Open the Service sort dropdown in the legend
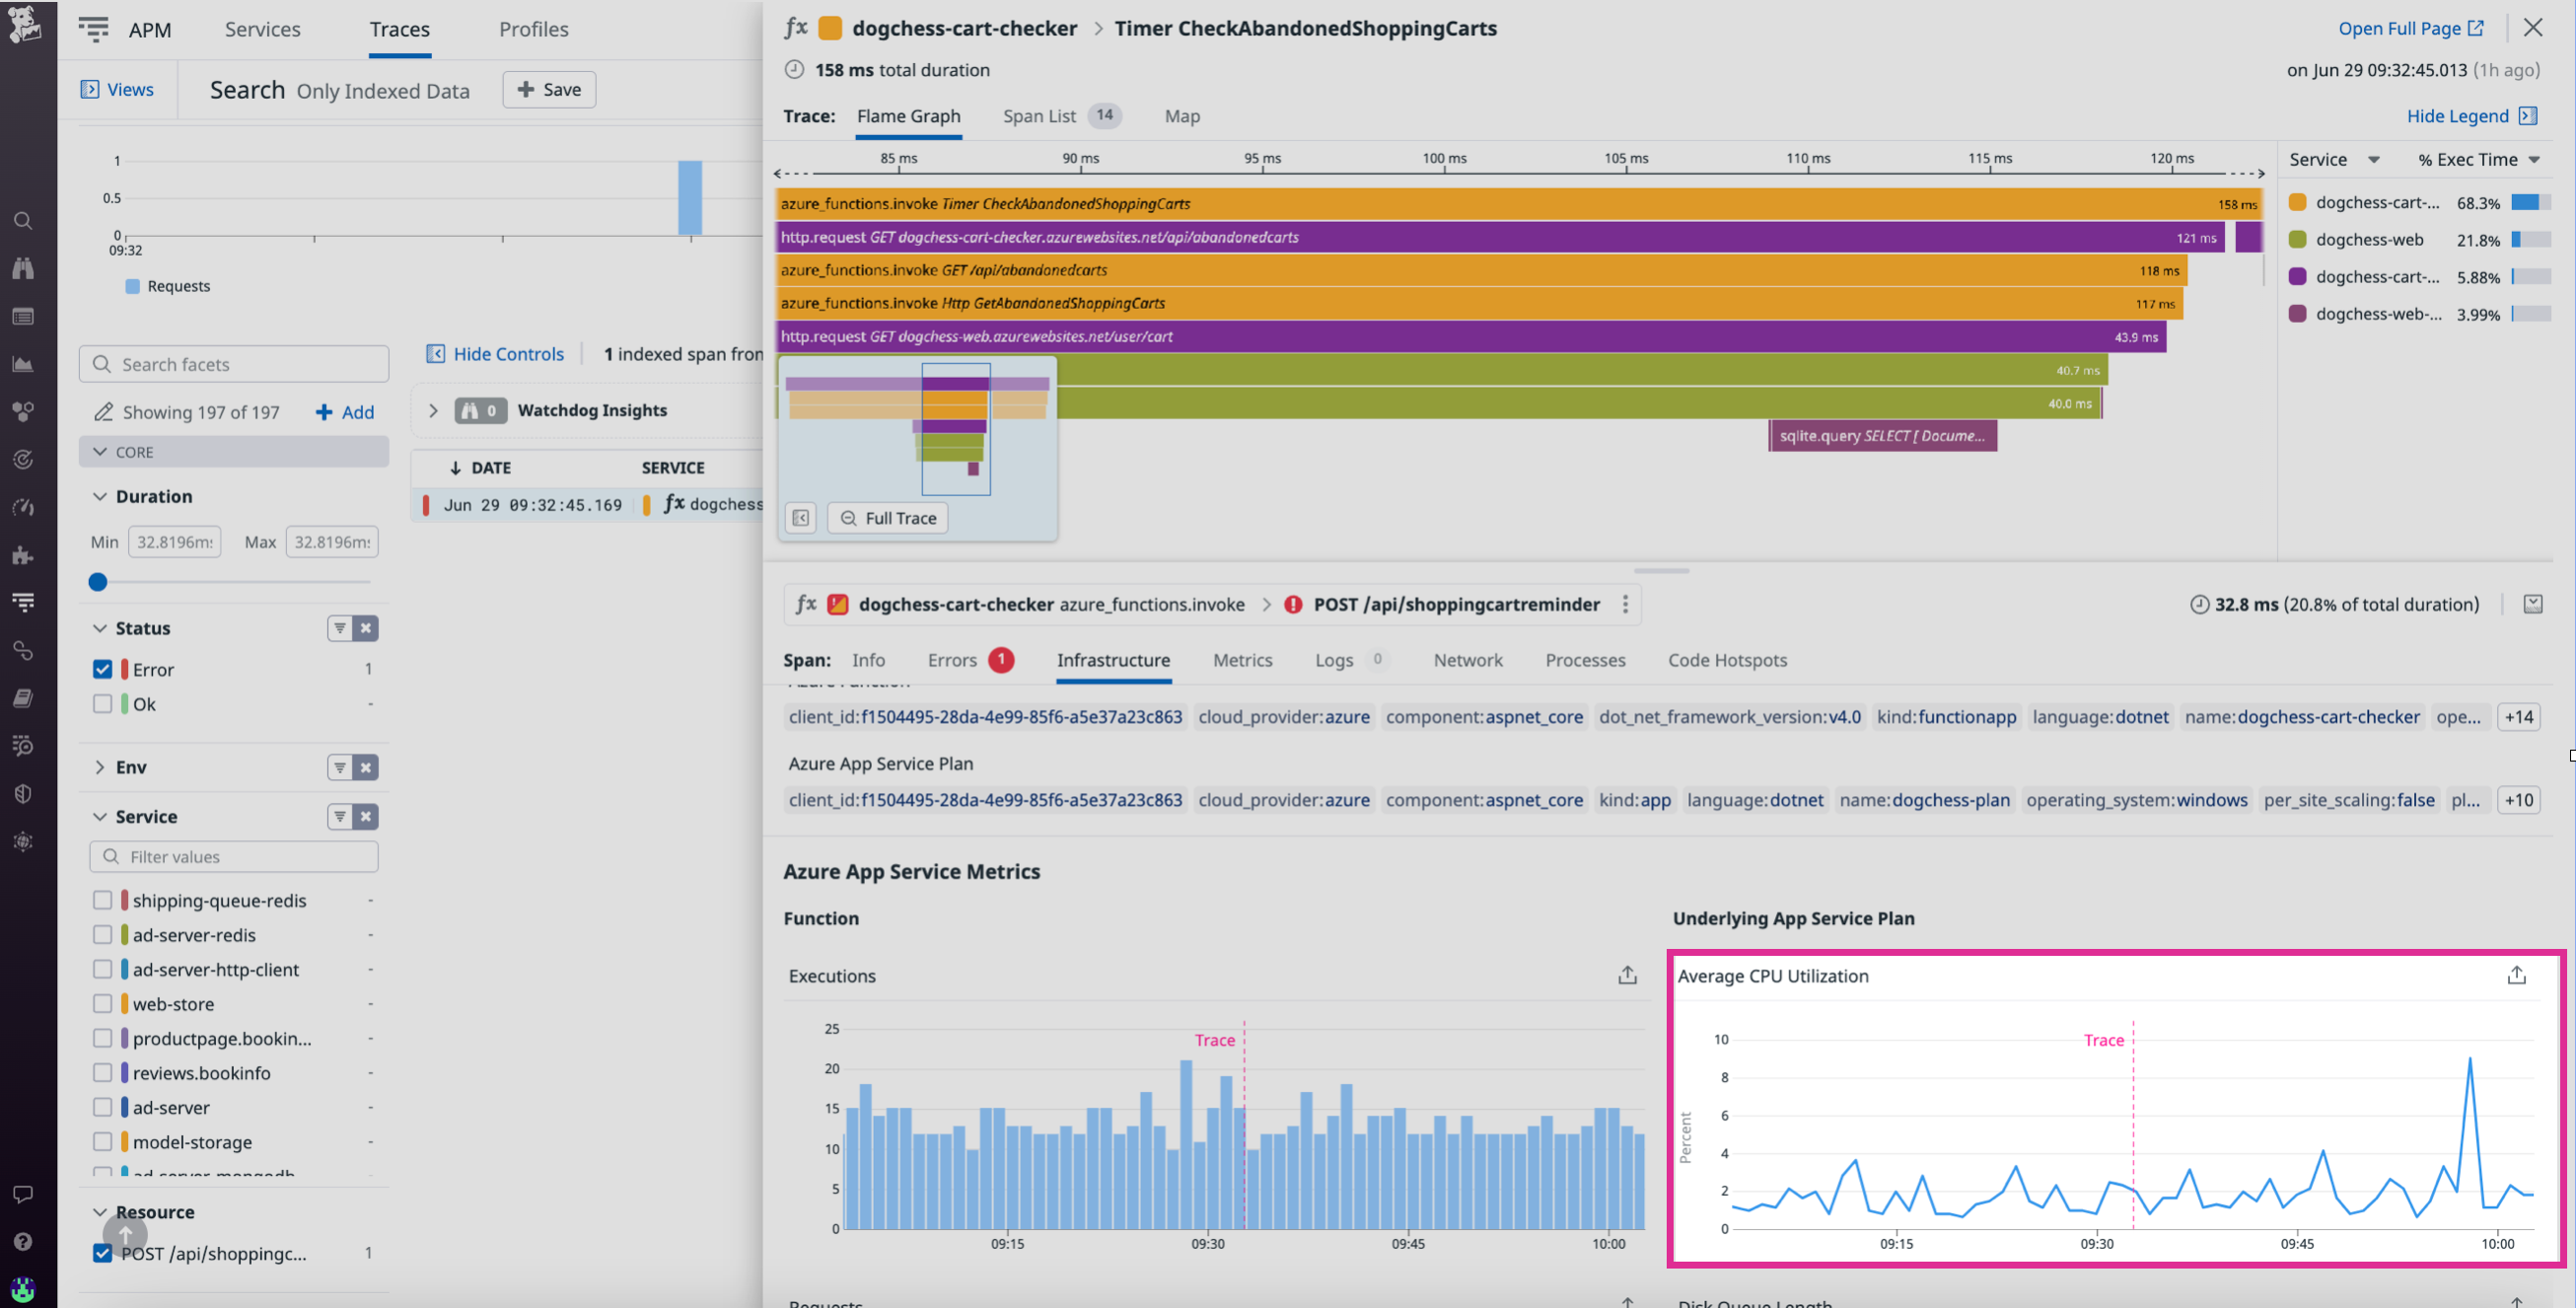The image size is (2576, 1308). [2335, 159]
